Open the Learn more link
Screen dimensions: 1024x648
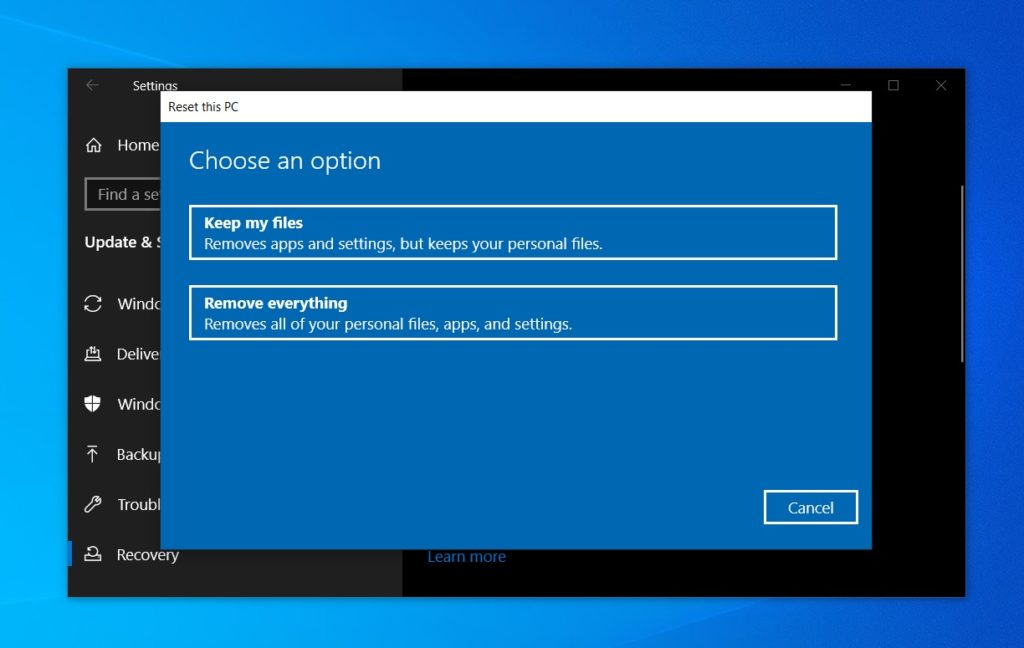tap(466, 556)
